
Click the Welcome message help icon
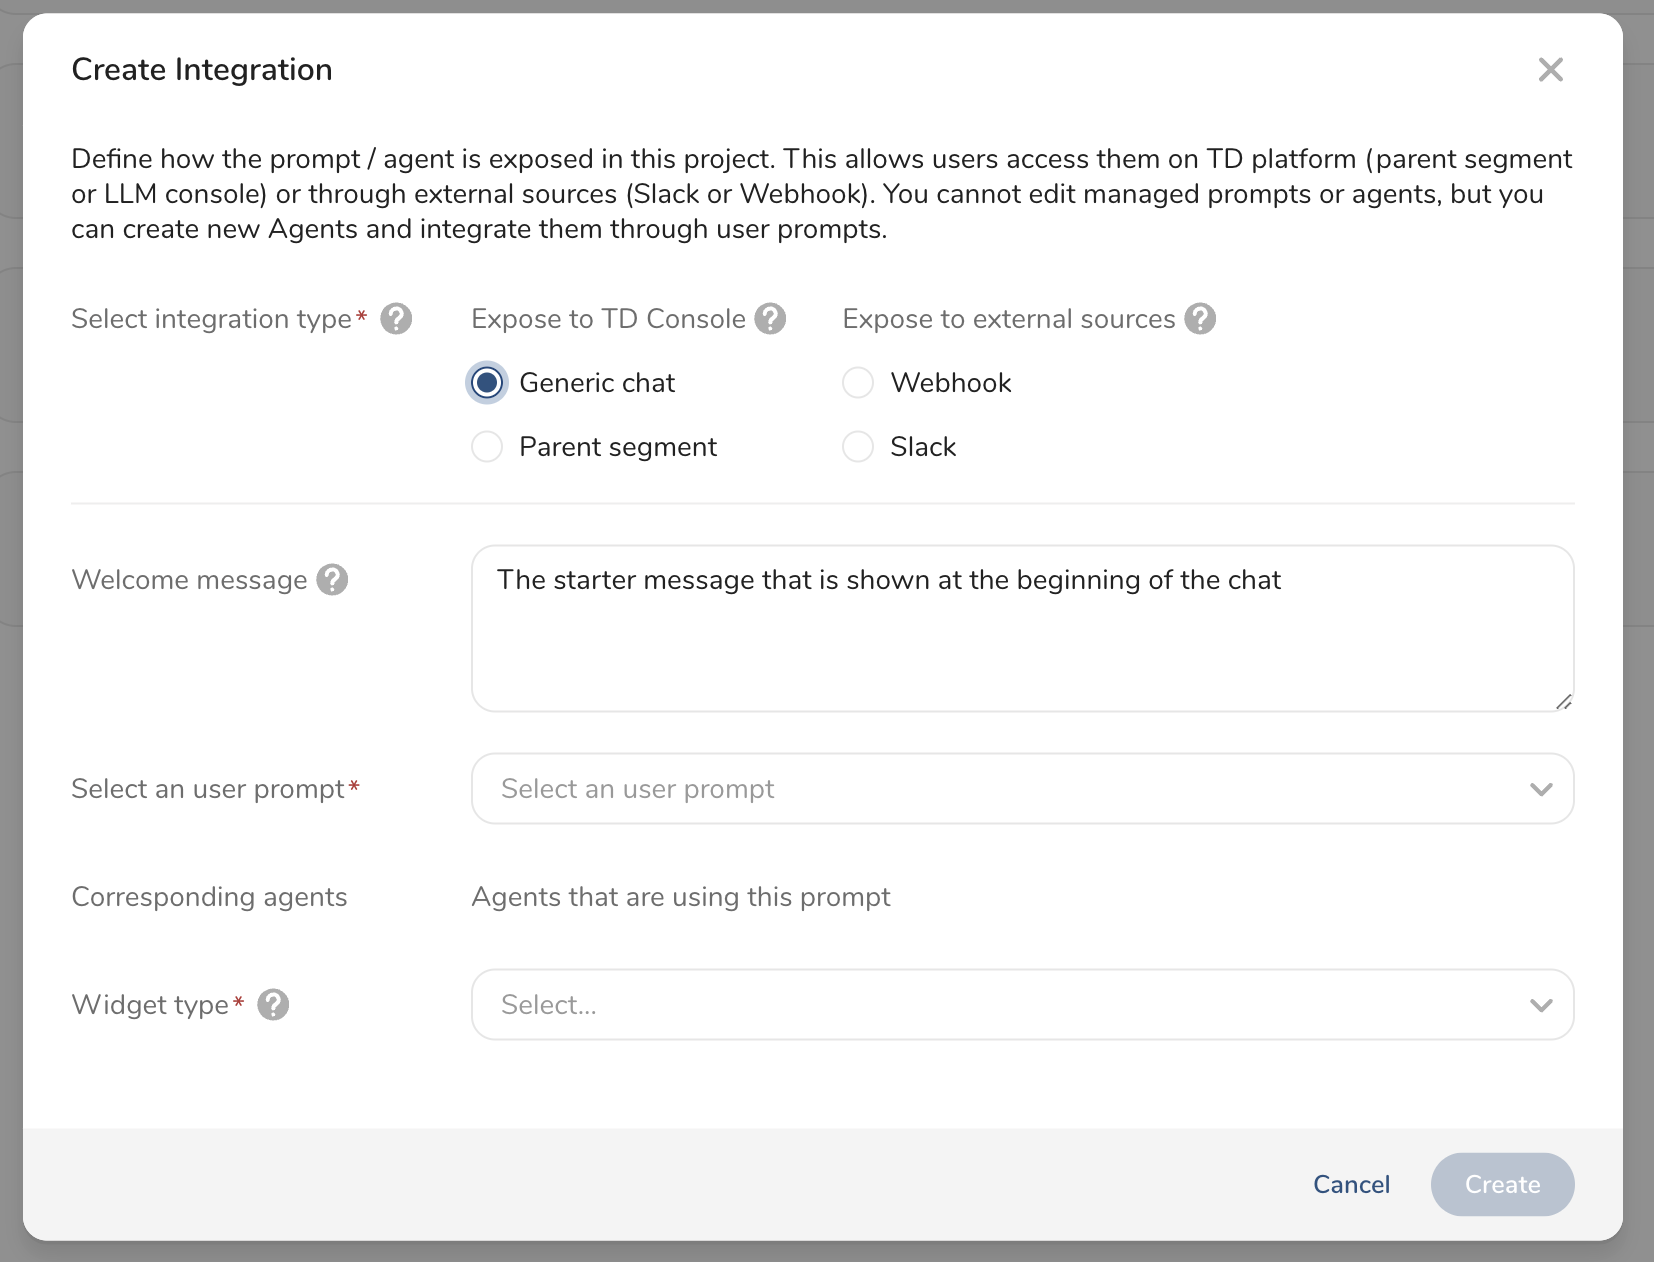(x=332, y=580)
